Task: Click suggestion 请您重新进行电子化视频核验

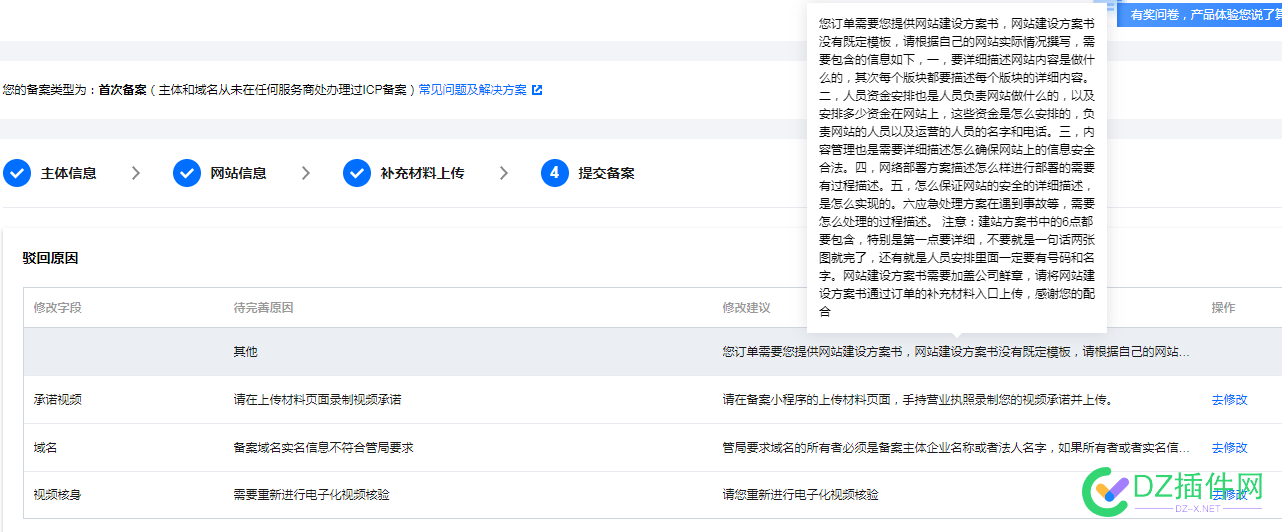Action: click(x=800, y=494)
